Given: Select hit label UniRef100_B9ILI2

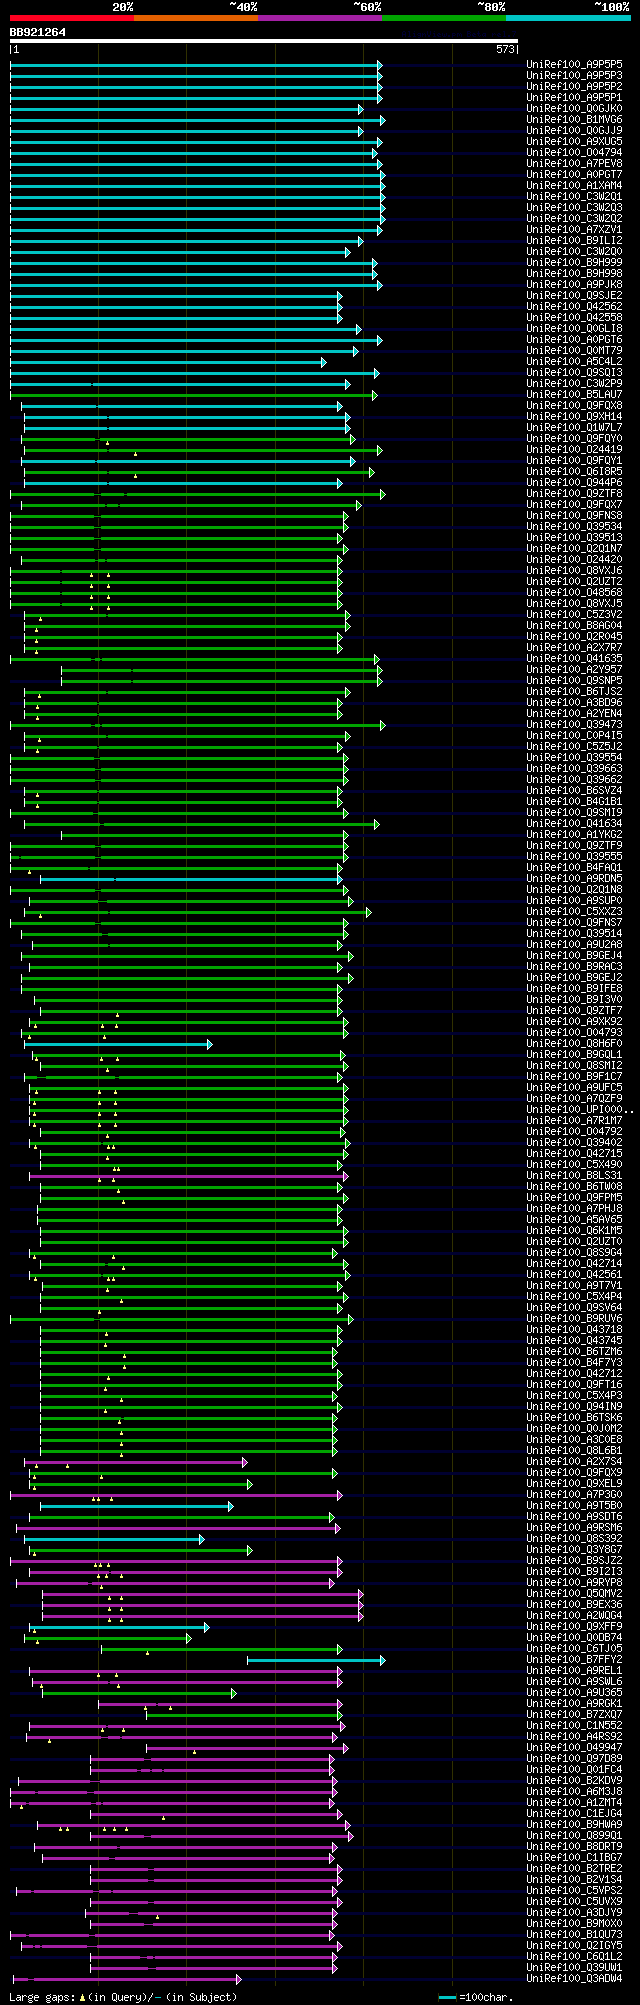Looking at the screenshot, I should point(574,240).
